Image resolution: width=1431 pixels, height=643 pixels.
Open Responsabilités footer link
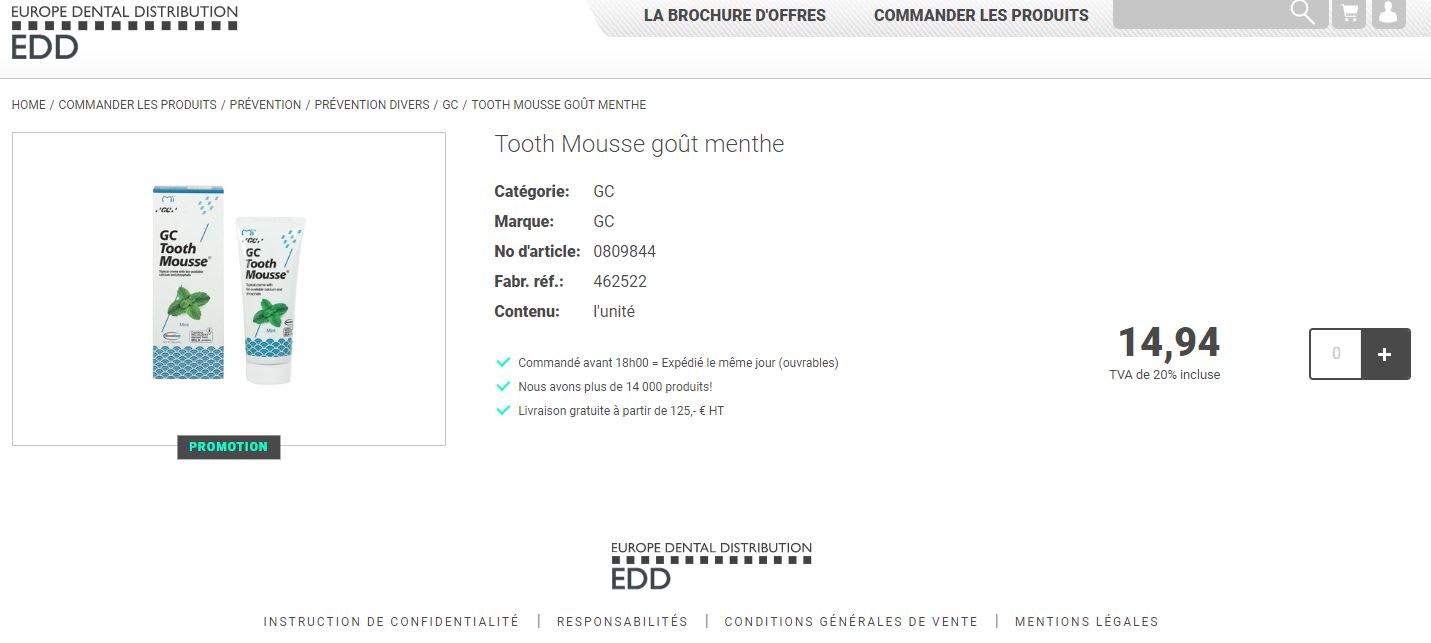tap(622, 622)
